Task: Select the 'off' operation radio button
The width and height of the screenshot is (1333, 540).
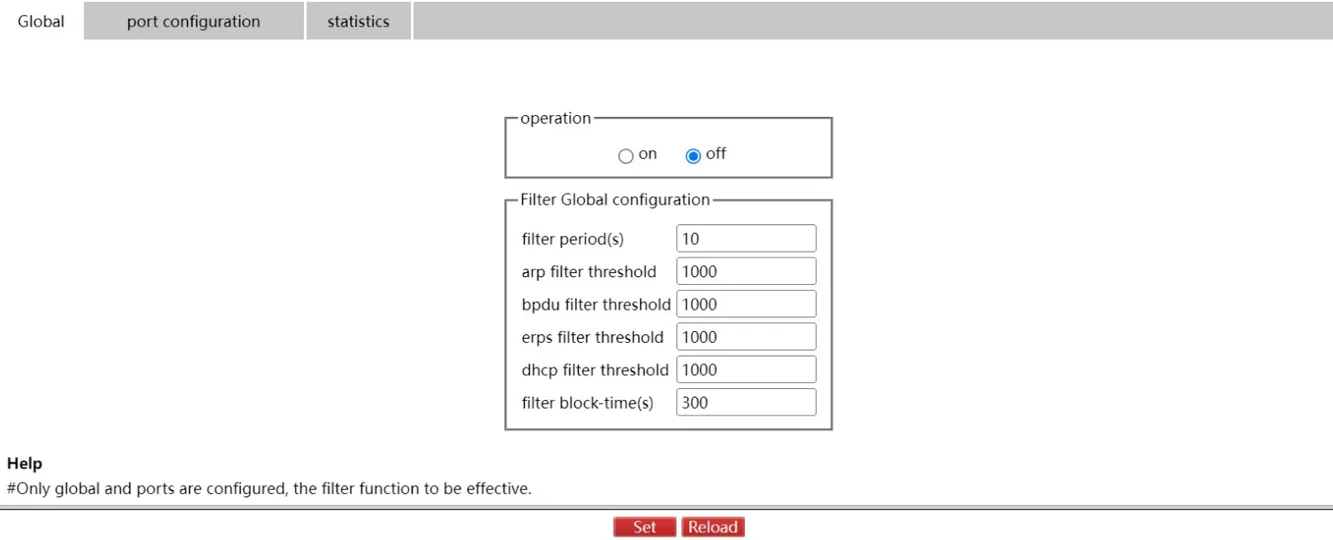Action: 693,156
